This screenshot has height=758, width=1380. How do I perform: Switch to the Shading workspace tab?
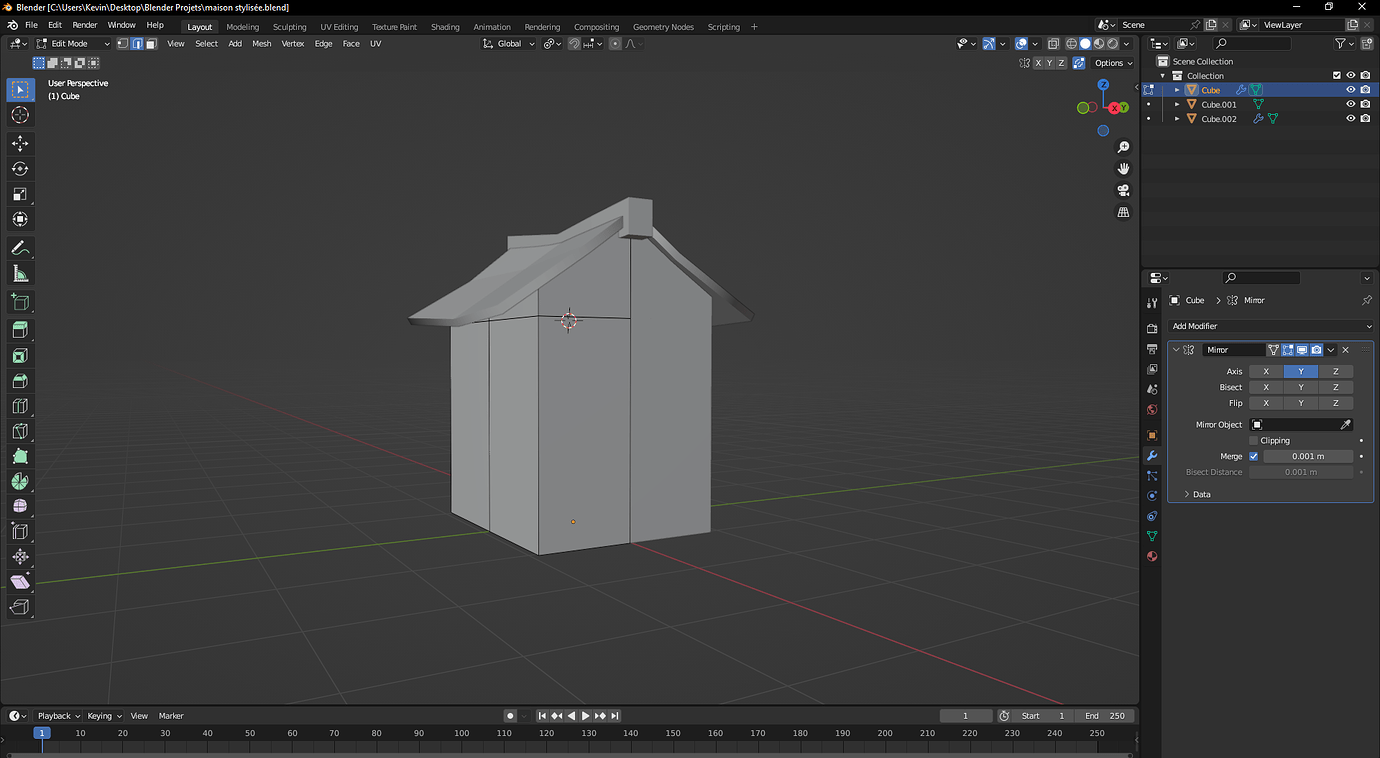point(445,27)
